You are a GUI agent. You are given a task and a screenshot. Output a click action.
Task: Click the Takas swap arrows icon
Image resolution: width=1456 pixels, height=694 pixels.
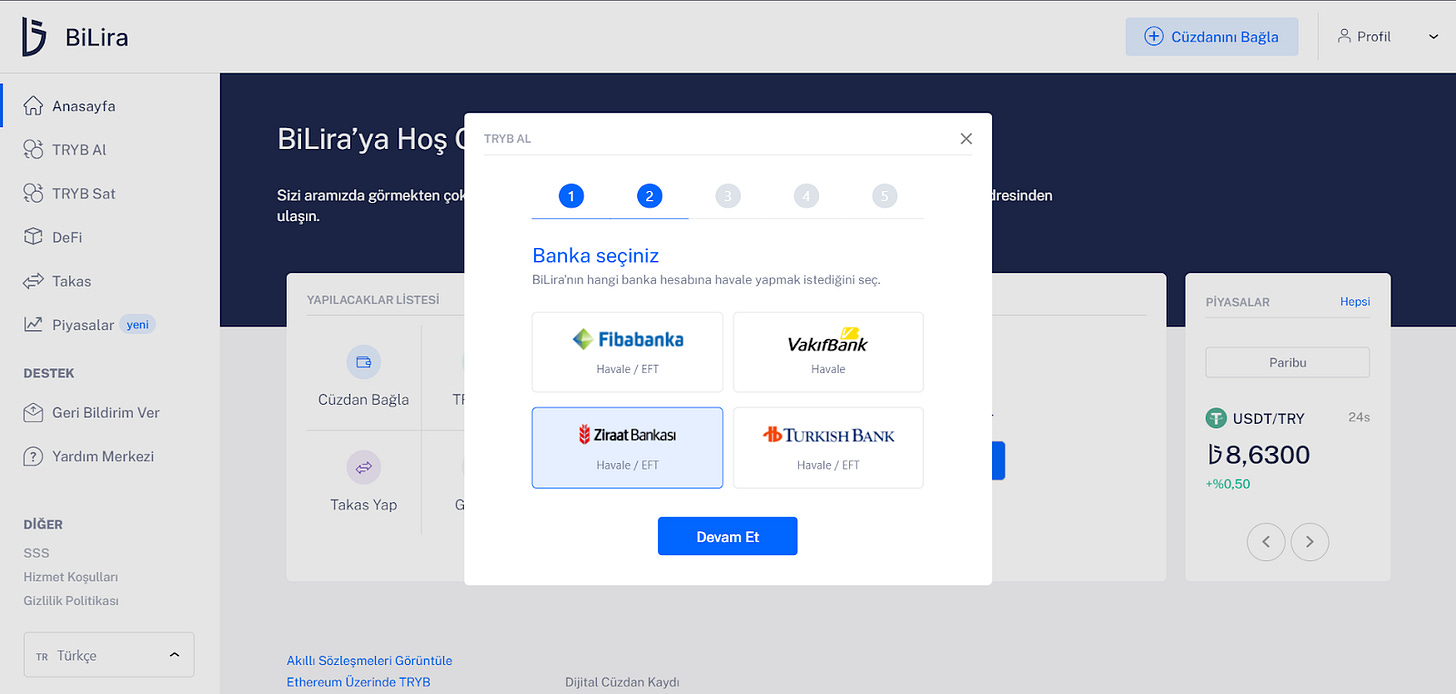(x=33, y=281)
